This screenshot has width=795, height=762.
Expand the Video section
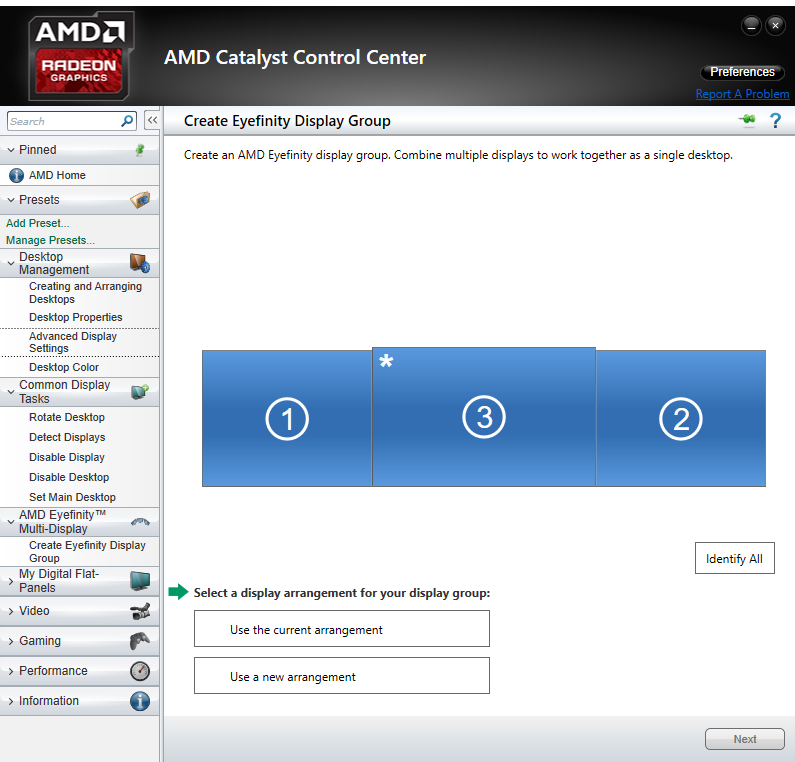[34, 611]
